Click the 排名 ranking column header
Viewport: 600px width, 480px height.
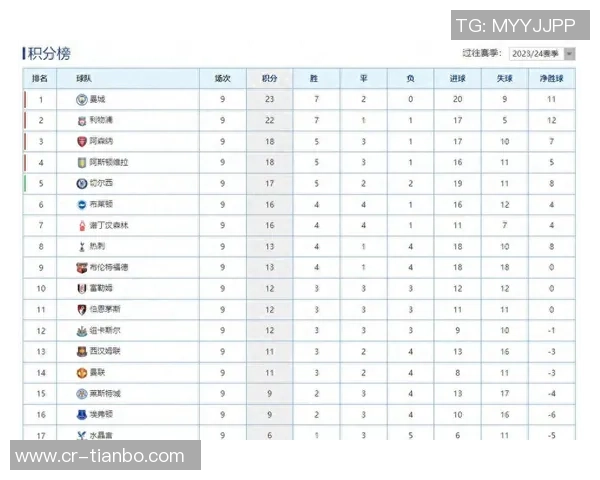click(x=40, y=78)
